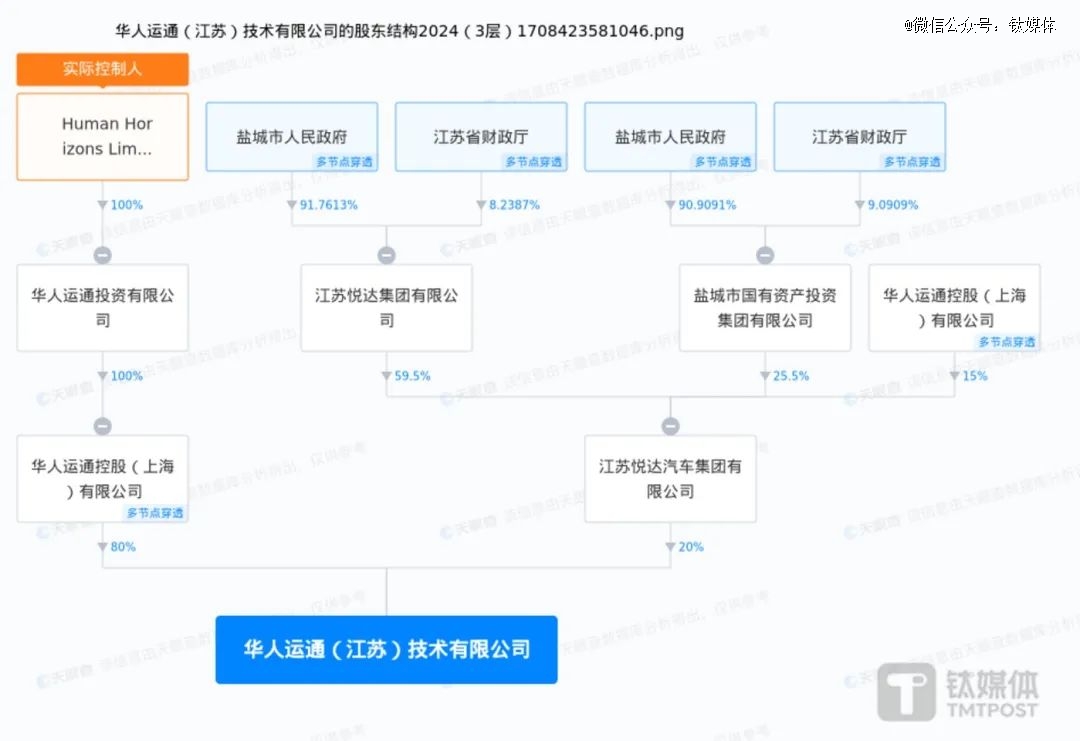Click the 80% stake label
The height and width of the screenshot is (741, 1080).
(123, 547)
